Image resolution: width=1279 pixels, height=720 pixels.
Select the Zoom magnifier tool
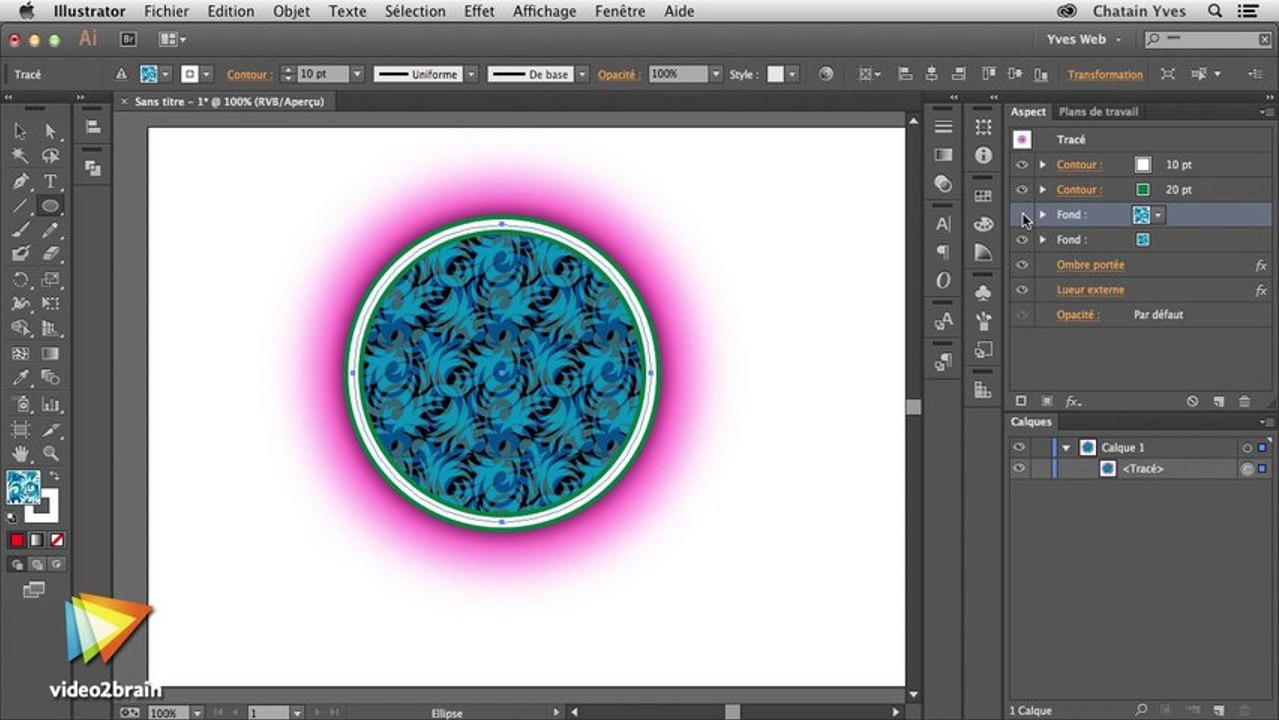click(x=50, y=453)
